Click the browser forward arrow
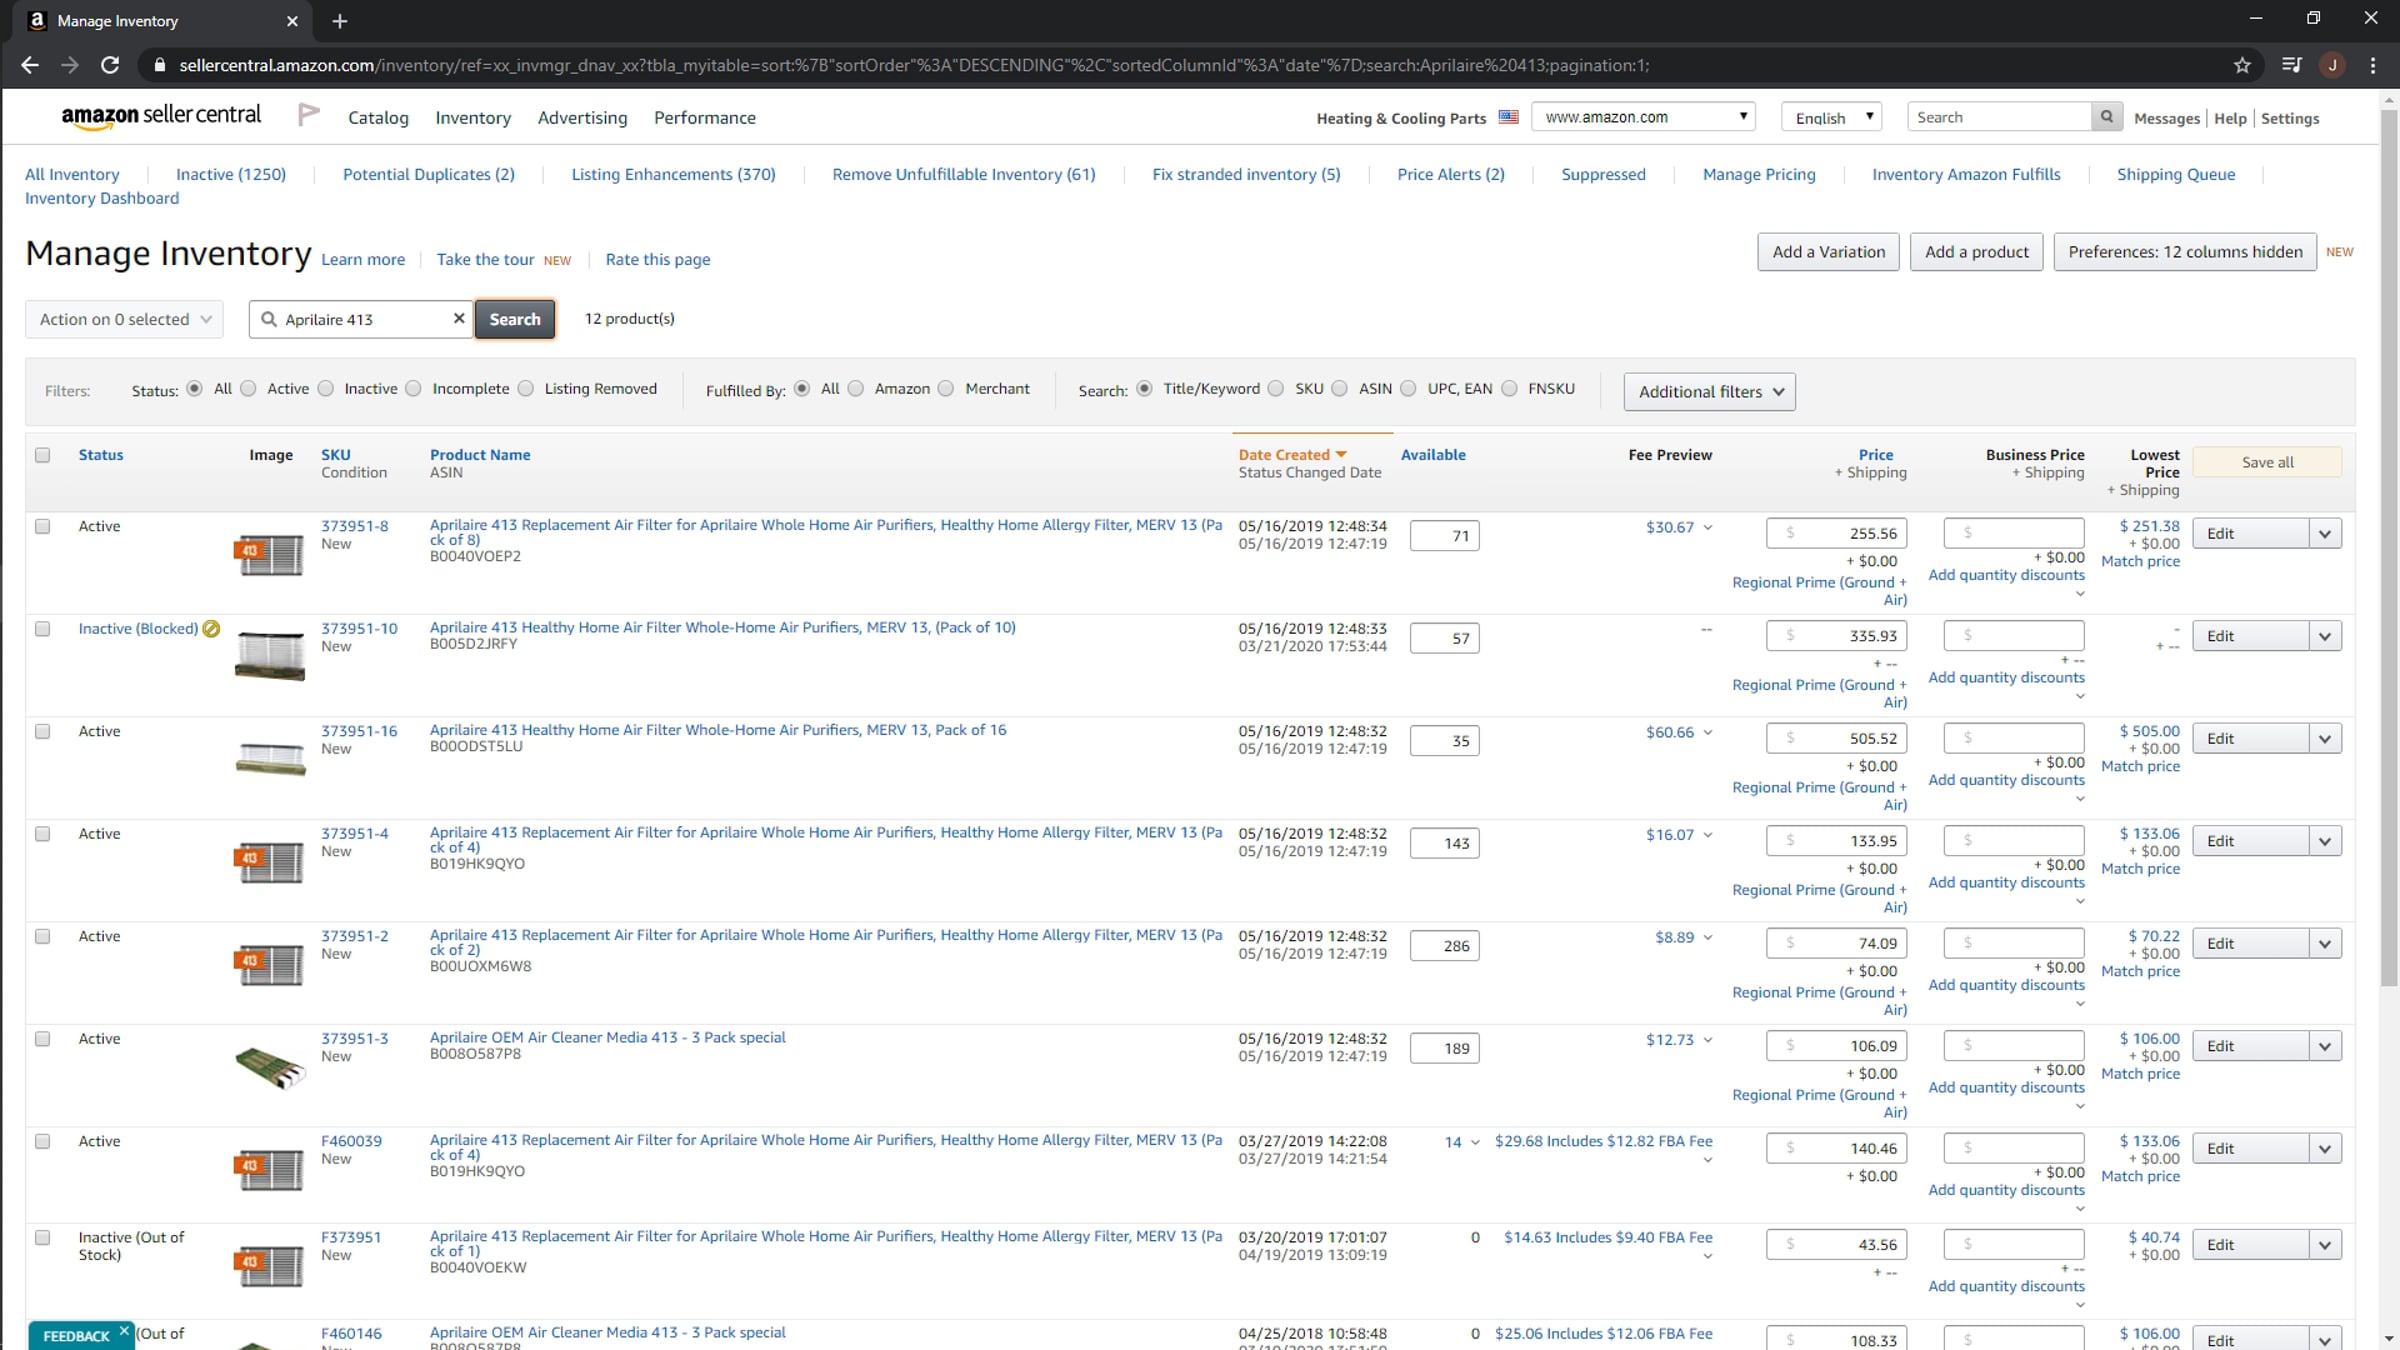 tap(70, 65)
